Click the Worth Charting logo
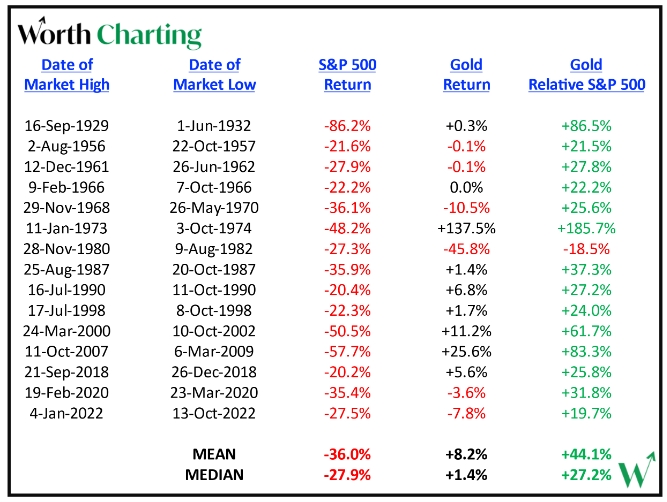 tap(110, 35)
